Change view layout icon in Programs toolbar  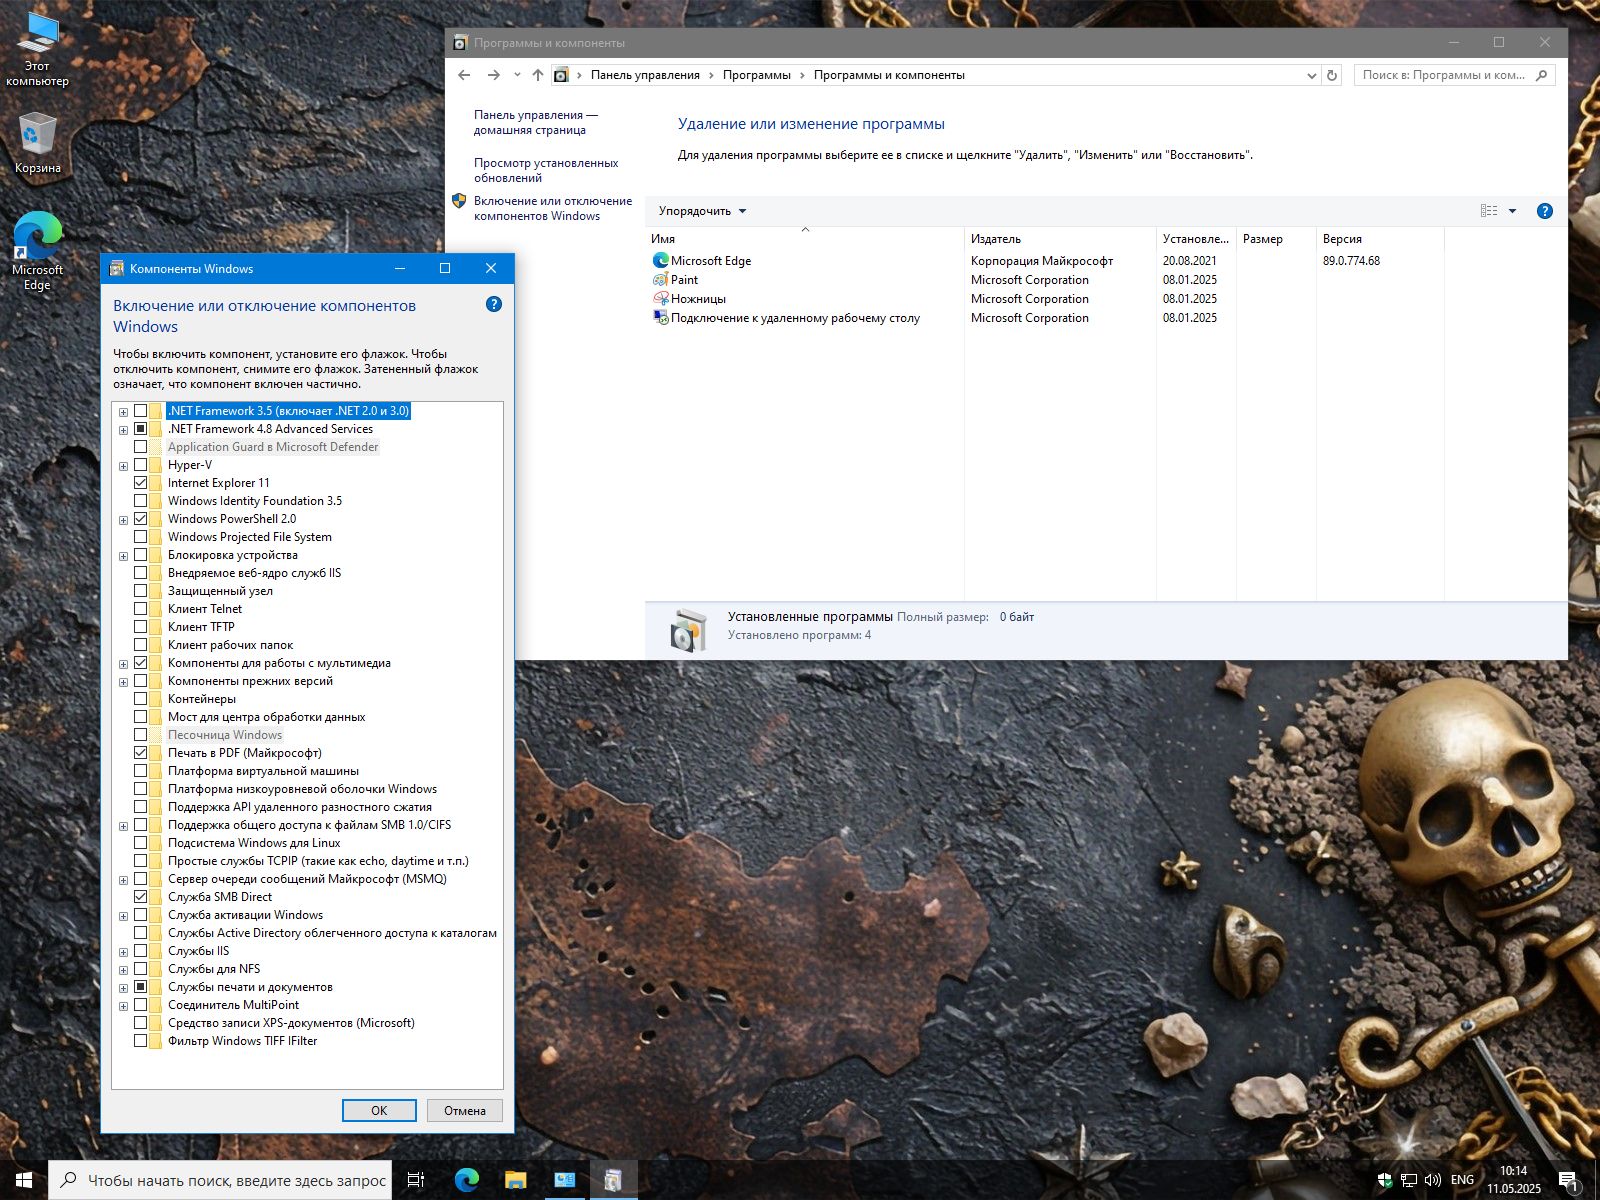click(x=1489, y=211)
